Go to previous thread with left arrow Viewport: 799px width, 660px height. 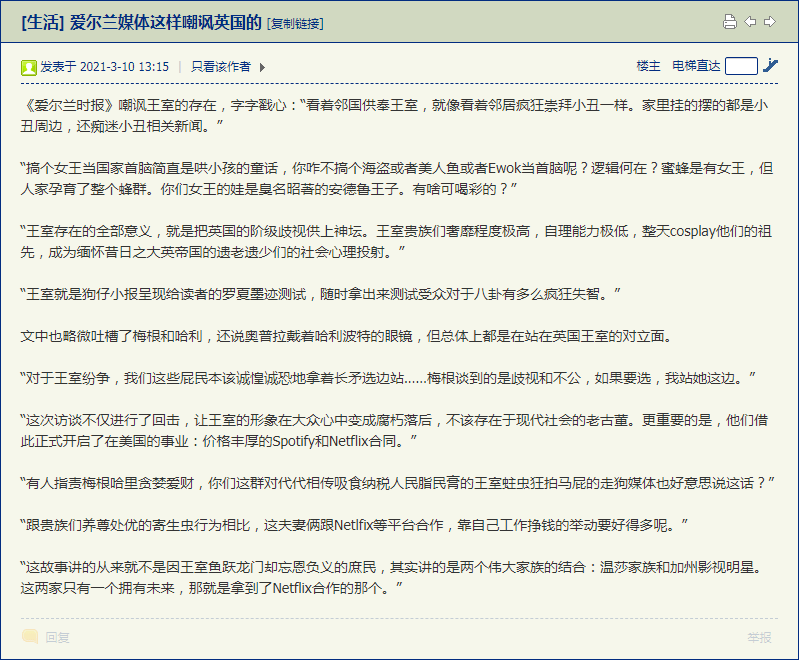tap(750, 21)
